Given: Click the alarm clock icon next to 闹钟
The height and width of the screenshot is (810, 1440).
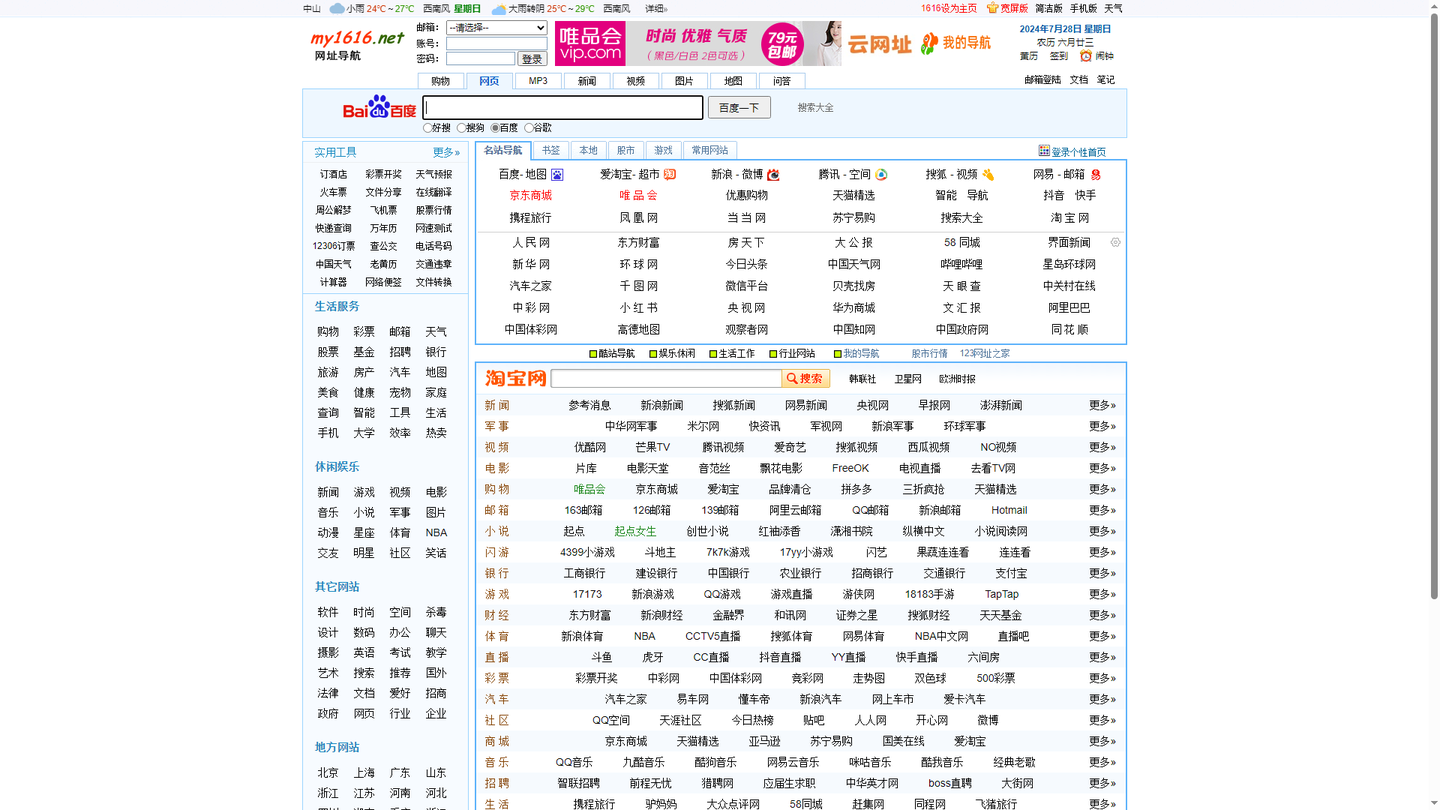Looking at the screenshot, I should click(1086, 56).
